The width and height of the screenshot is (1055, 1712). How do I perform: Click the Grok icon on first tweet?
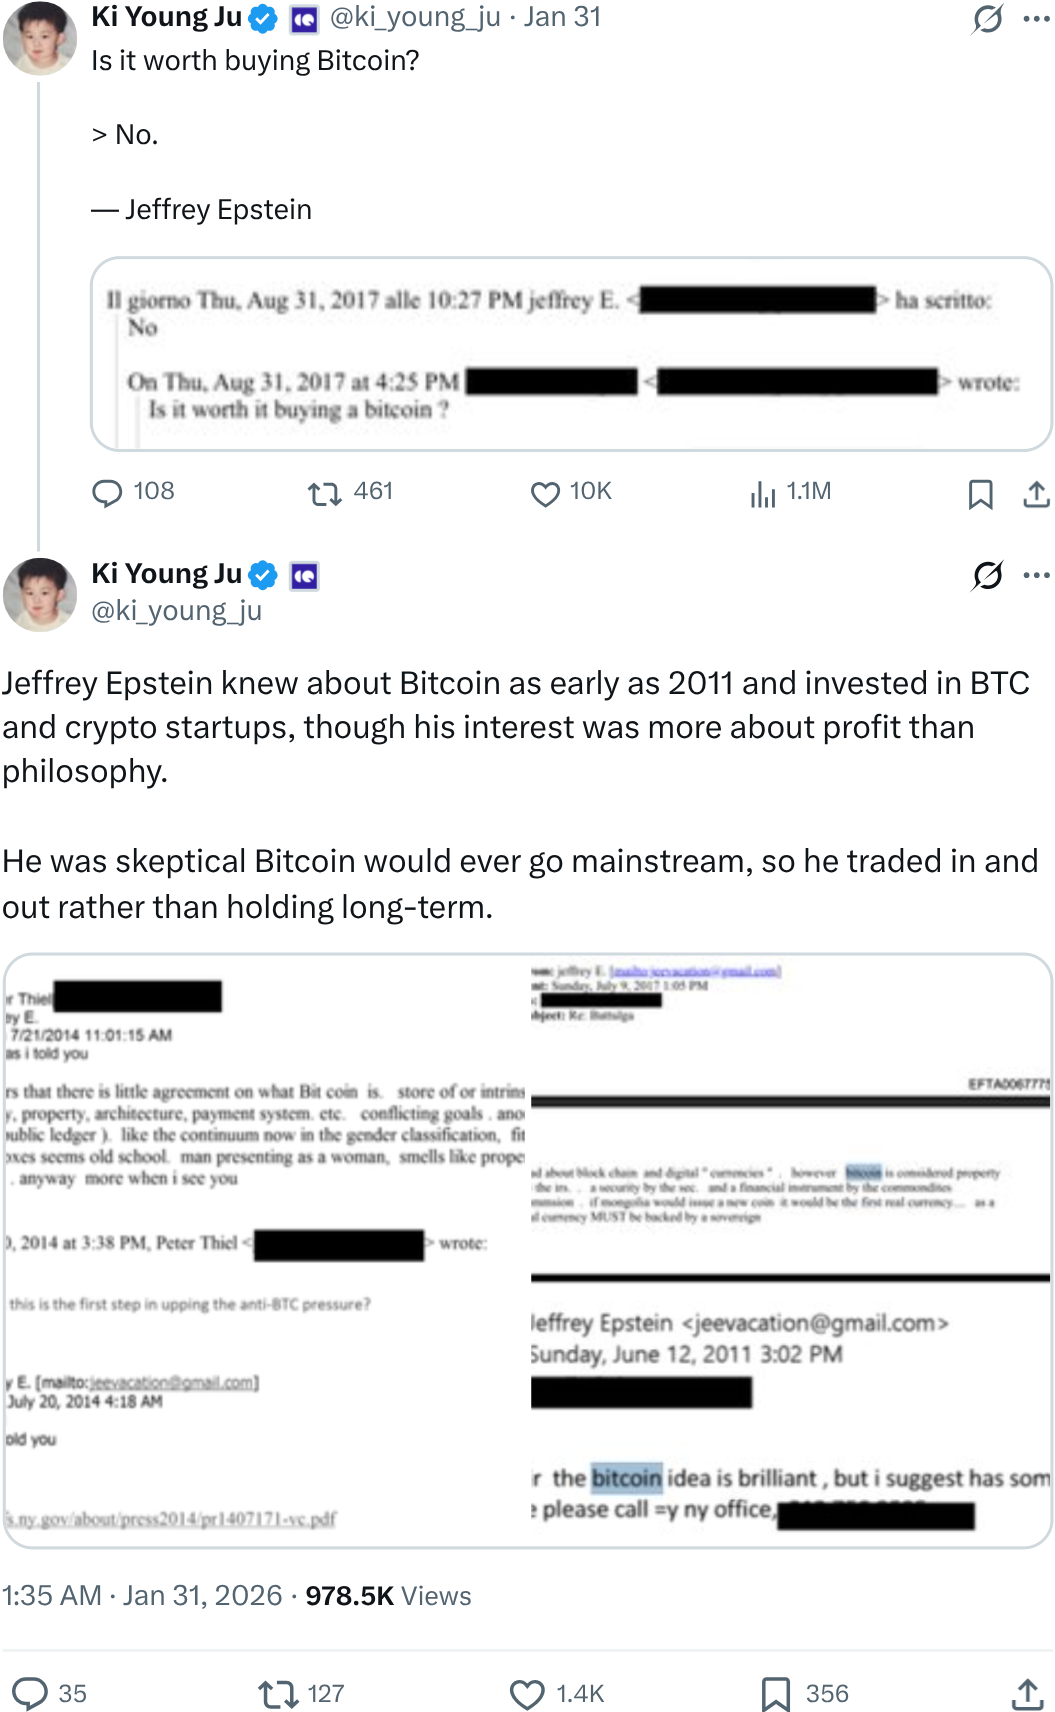click(x=987, y=19)
